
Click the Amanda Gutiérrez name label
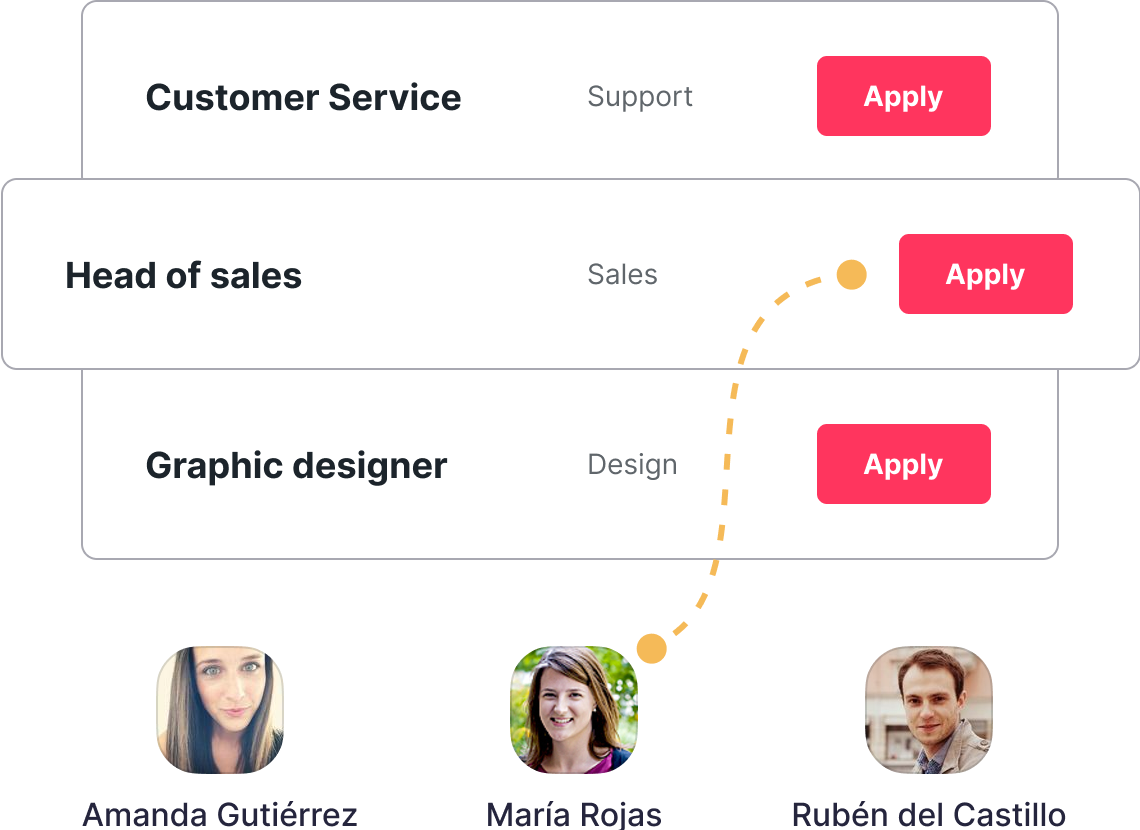(220, 814)
